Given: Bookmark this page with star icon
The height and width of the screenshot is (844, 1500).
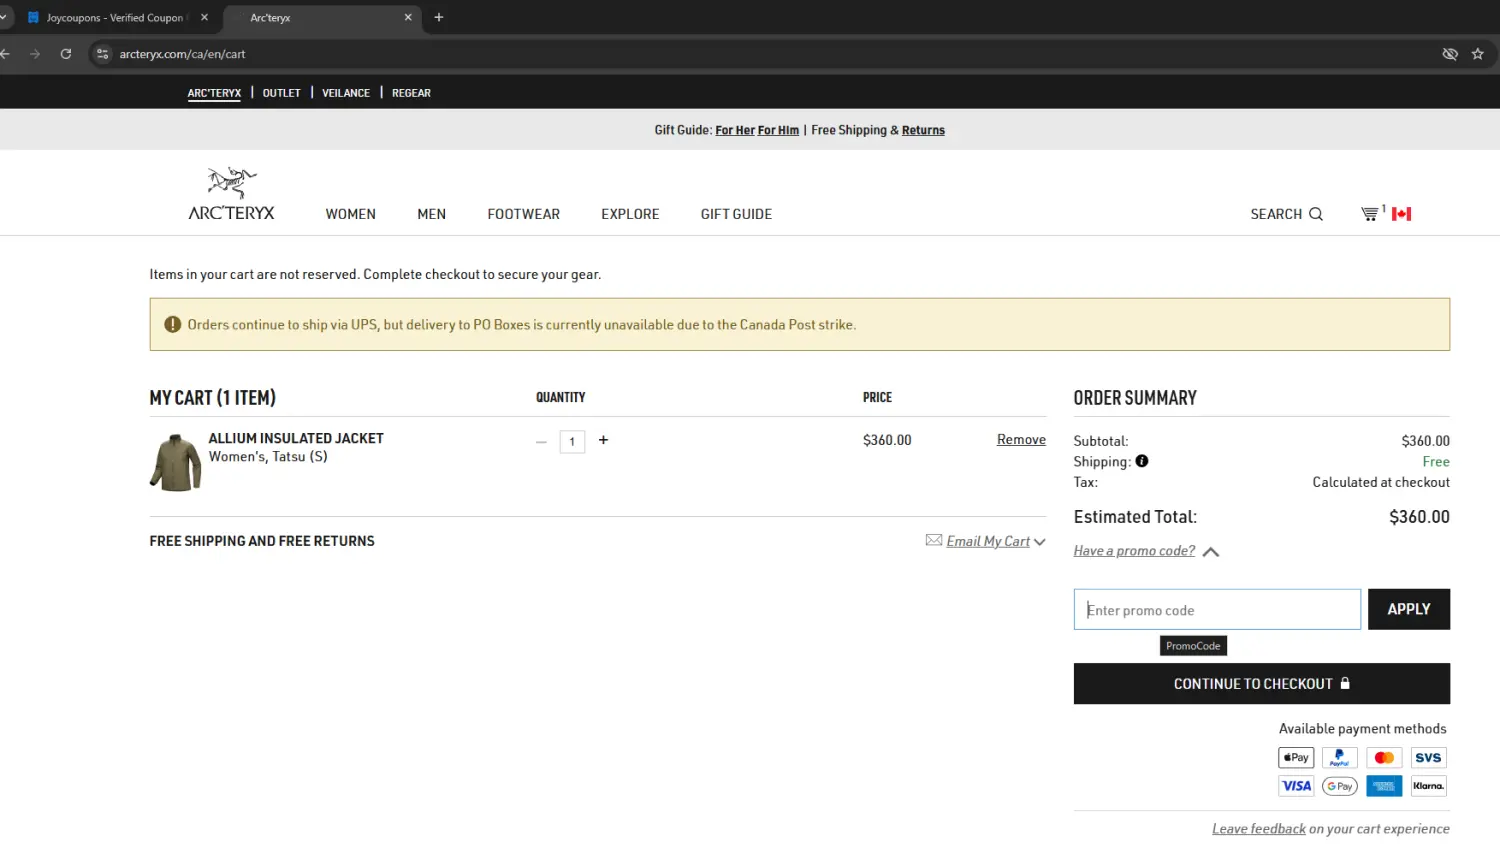Looking at the screenshot, I should tap(1477, 54).
